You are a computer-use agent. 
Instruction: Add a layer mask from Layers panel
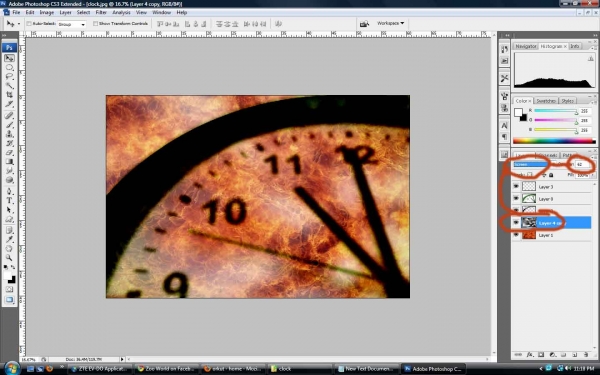coord(541,355)
